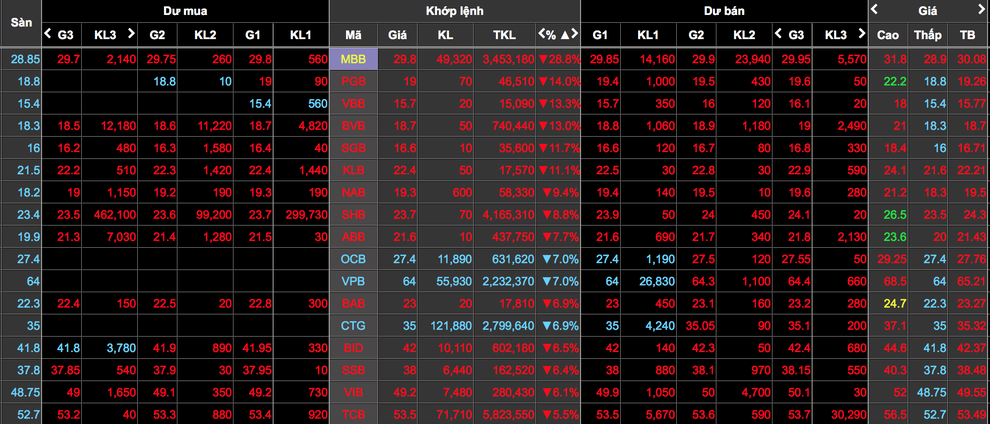Click BVB bid volume 12,180
This screenshot has height=424, width=990.
pos(118,127)
